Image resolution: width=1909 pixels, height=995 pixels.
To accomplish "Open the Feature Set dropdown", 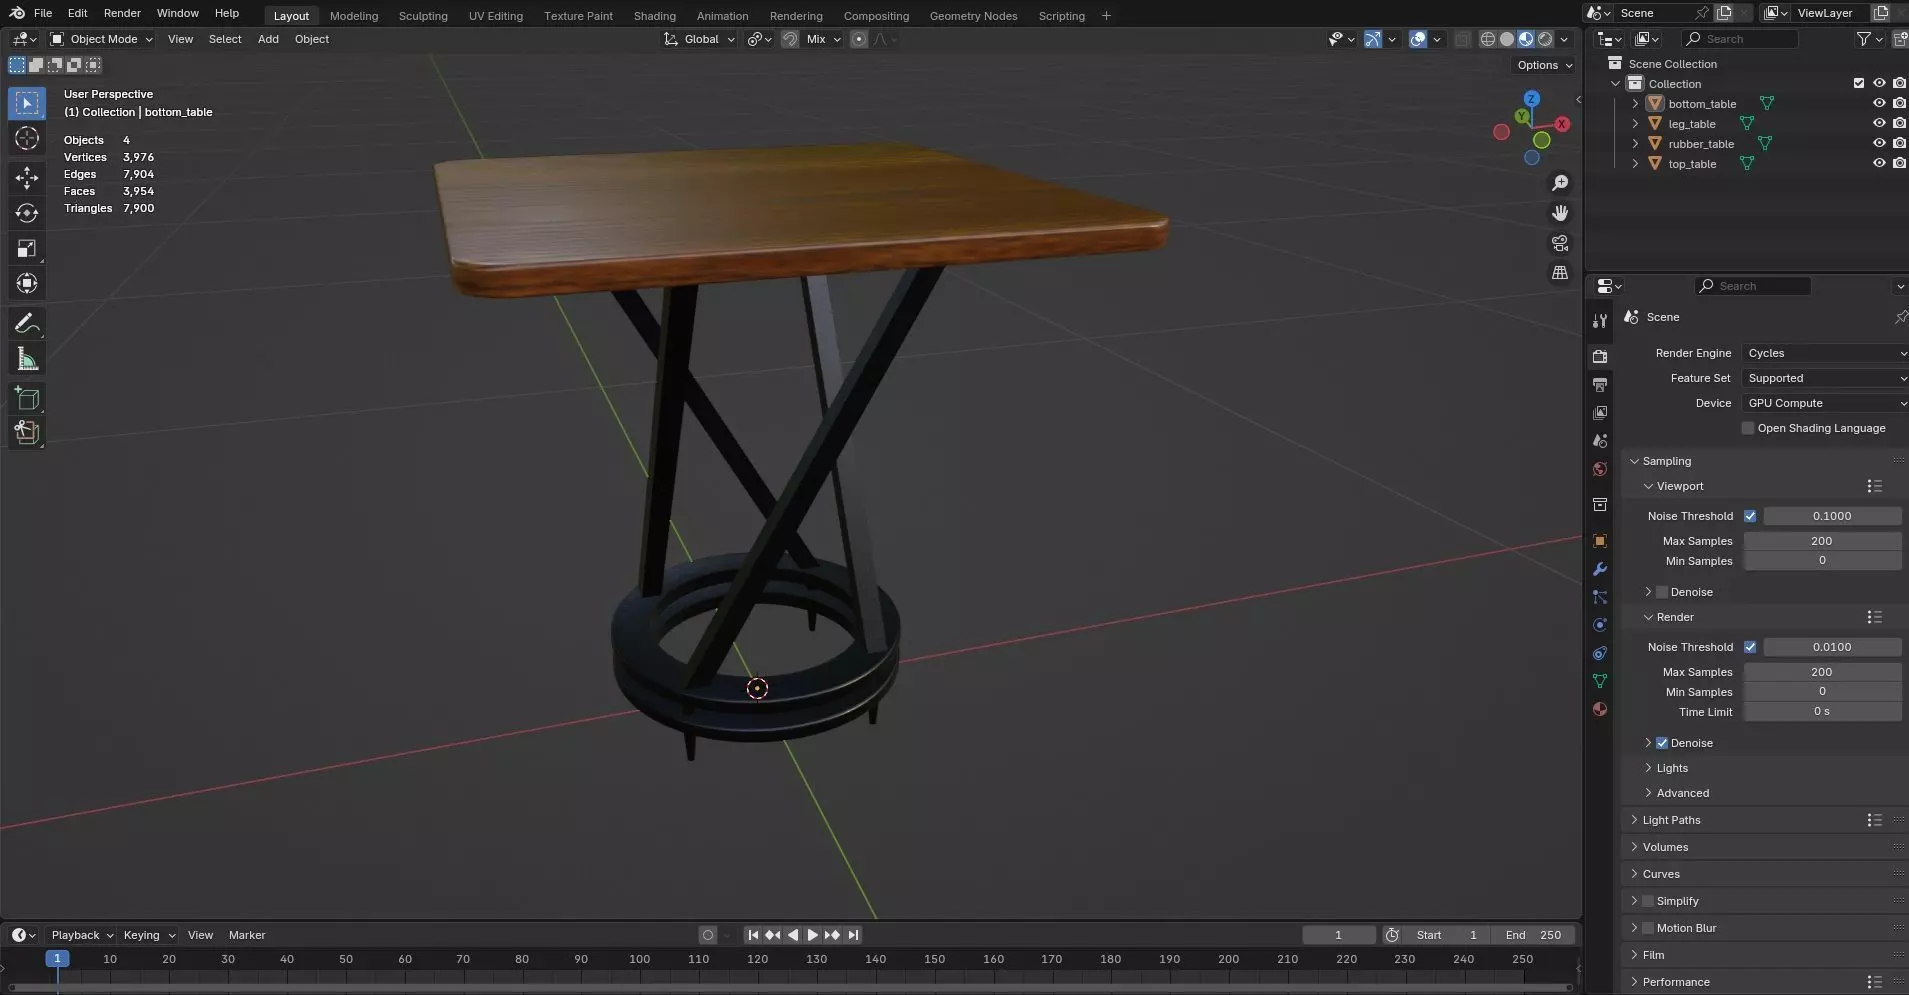I will [x=1824, y=378].
